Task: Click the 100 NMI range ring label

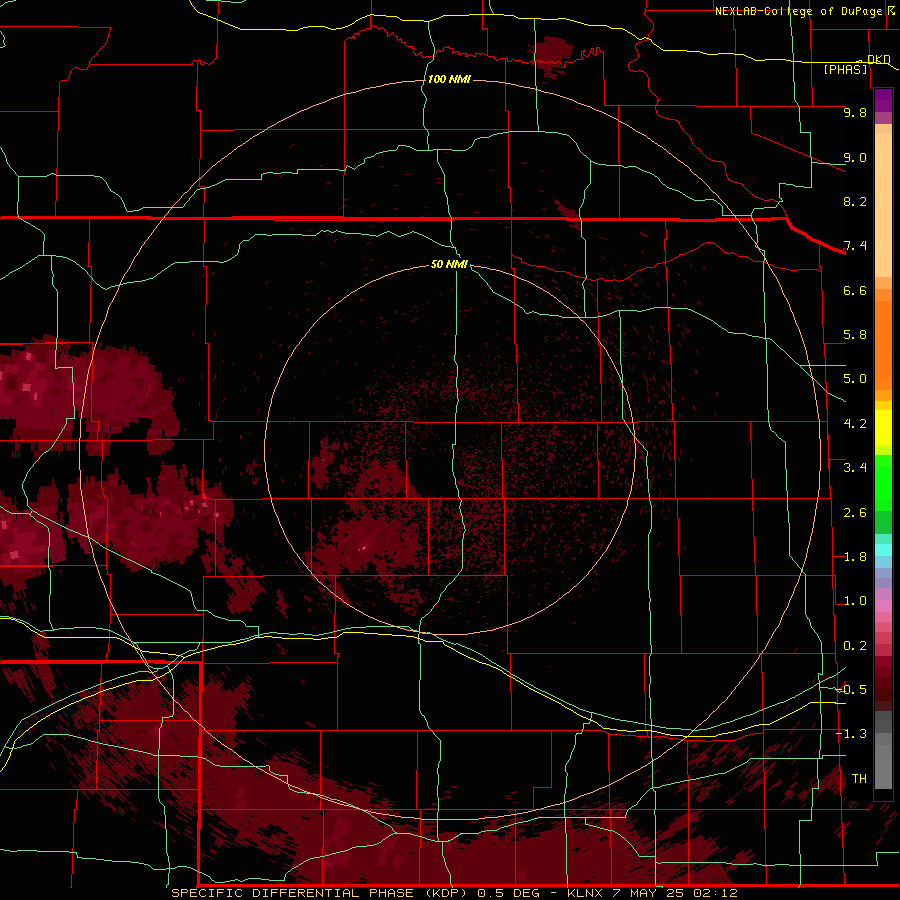Action: (449, 79)
